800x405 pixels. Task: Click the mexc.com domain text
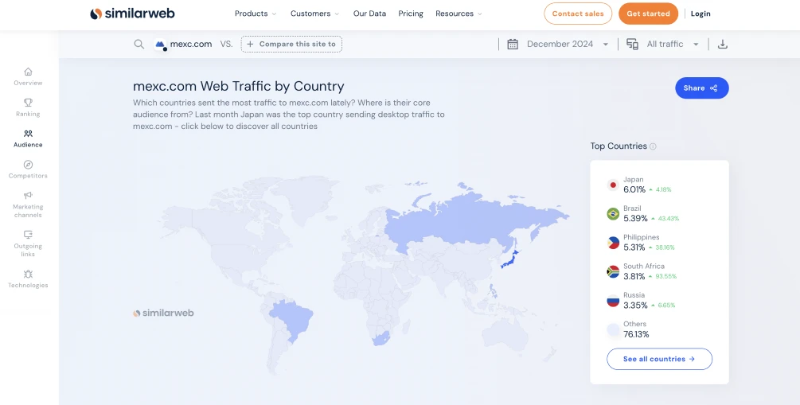pyautogui.click(x=191, y=44)
